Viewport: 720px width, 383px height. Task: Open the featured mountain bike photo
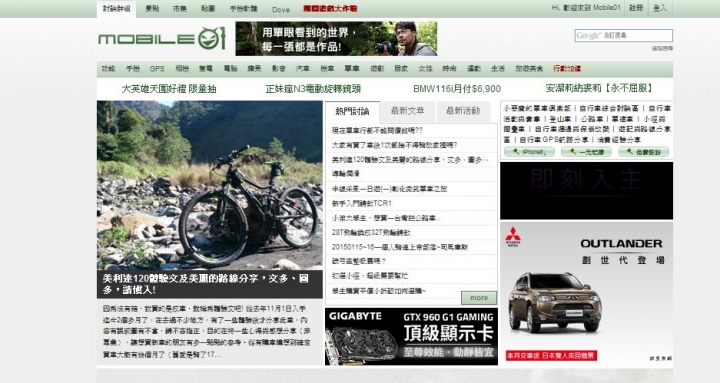click(210, 185)
